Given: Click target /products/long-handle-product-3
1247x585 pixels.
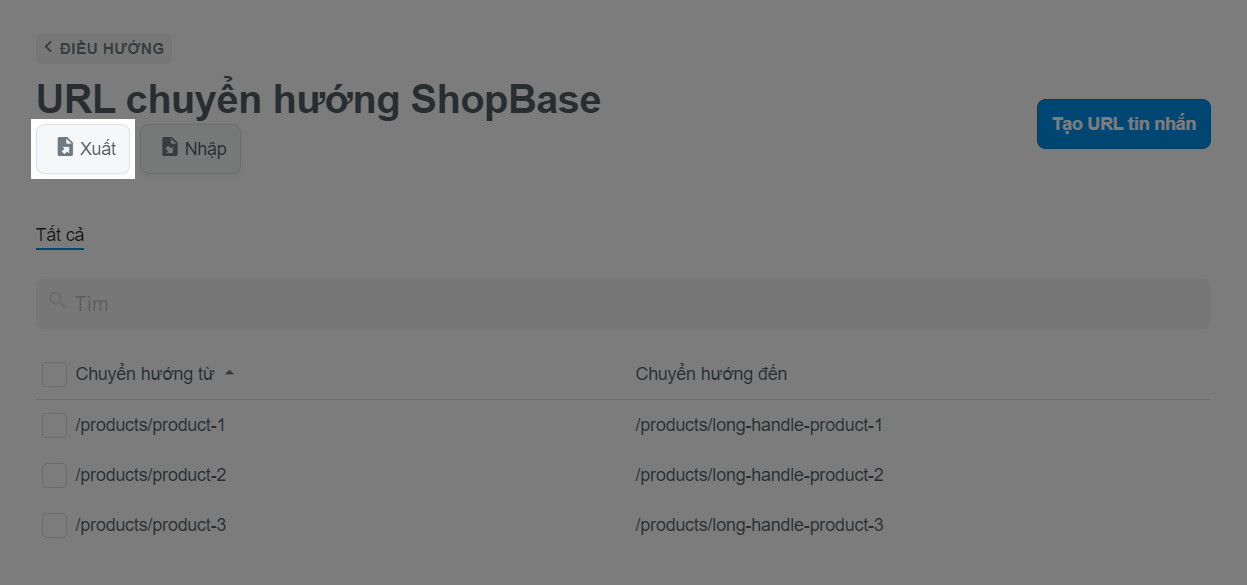Looking at the screenshot, I should point(759,525).
